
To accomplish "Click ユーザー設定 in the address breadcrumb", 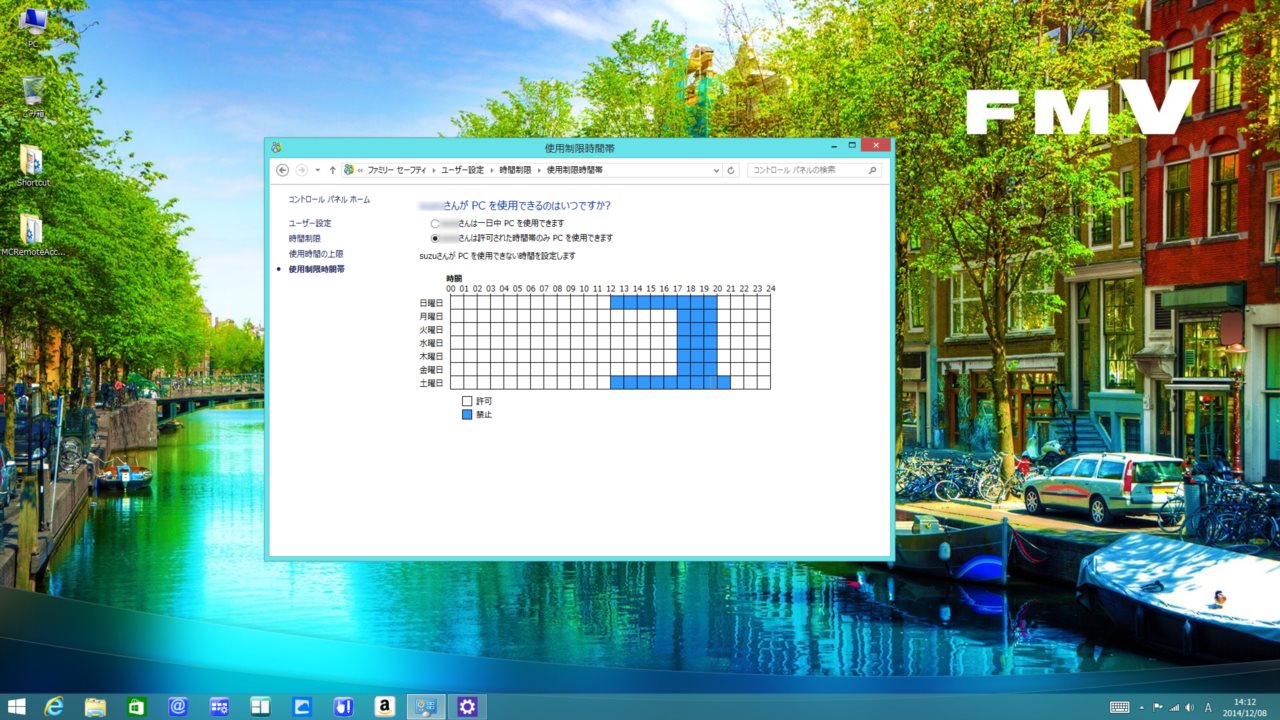I will pyautogui.click(x=462, y=170).
